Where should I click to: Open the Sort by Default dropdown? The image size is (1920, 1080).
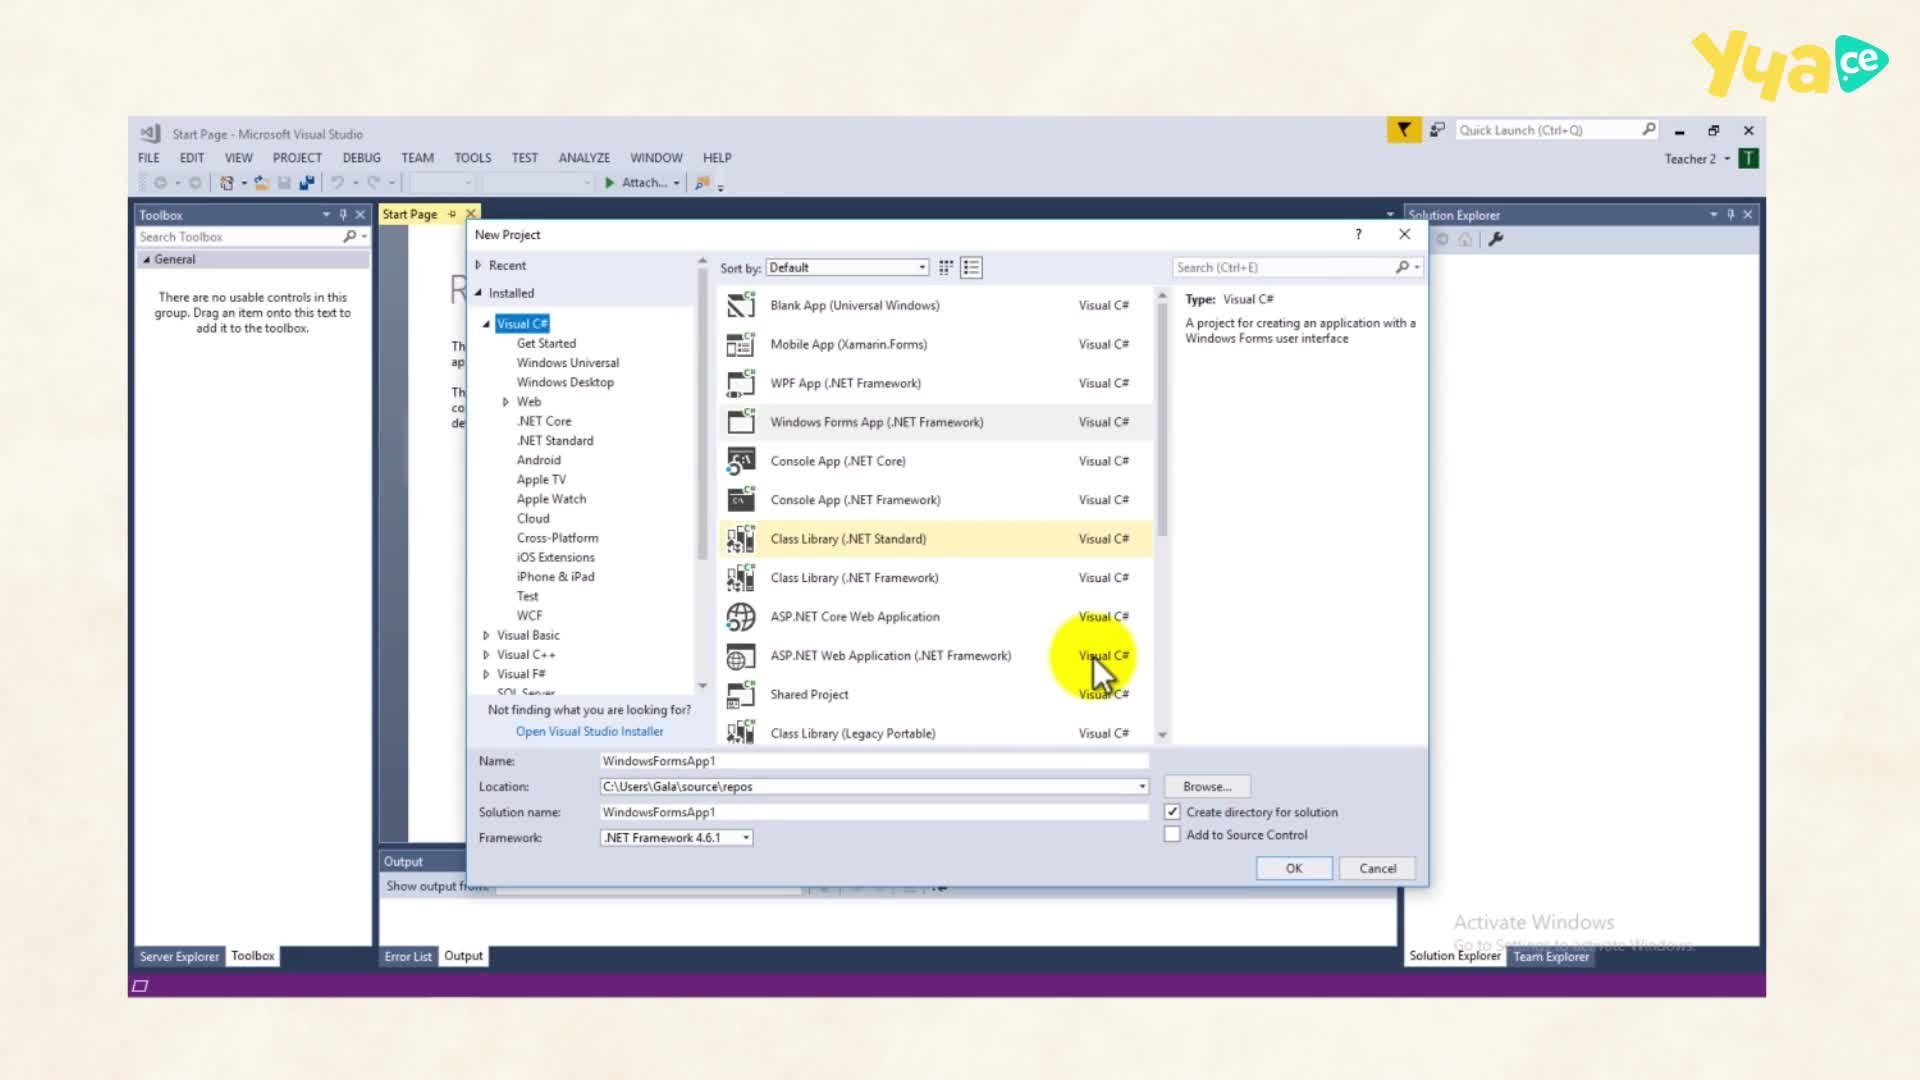click(x=848, y=268)
